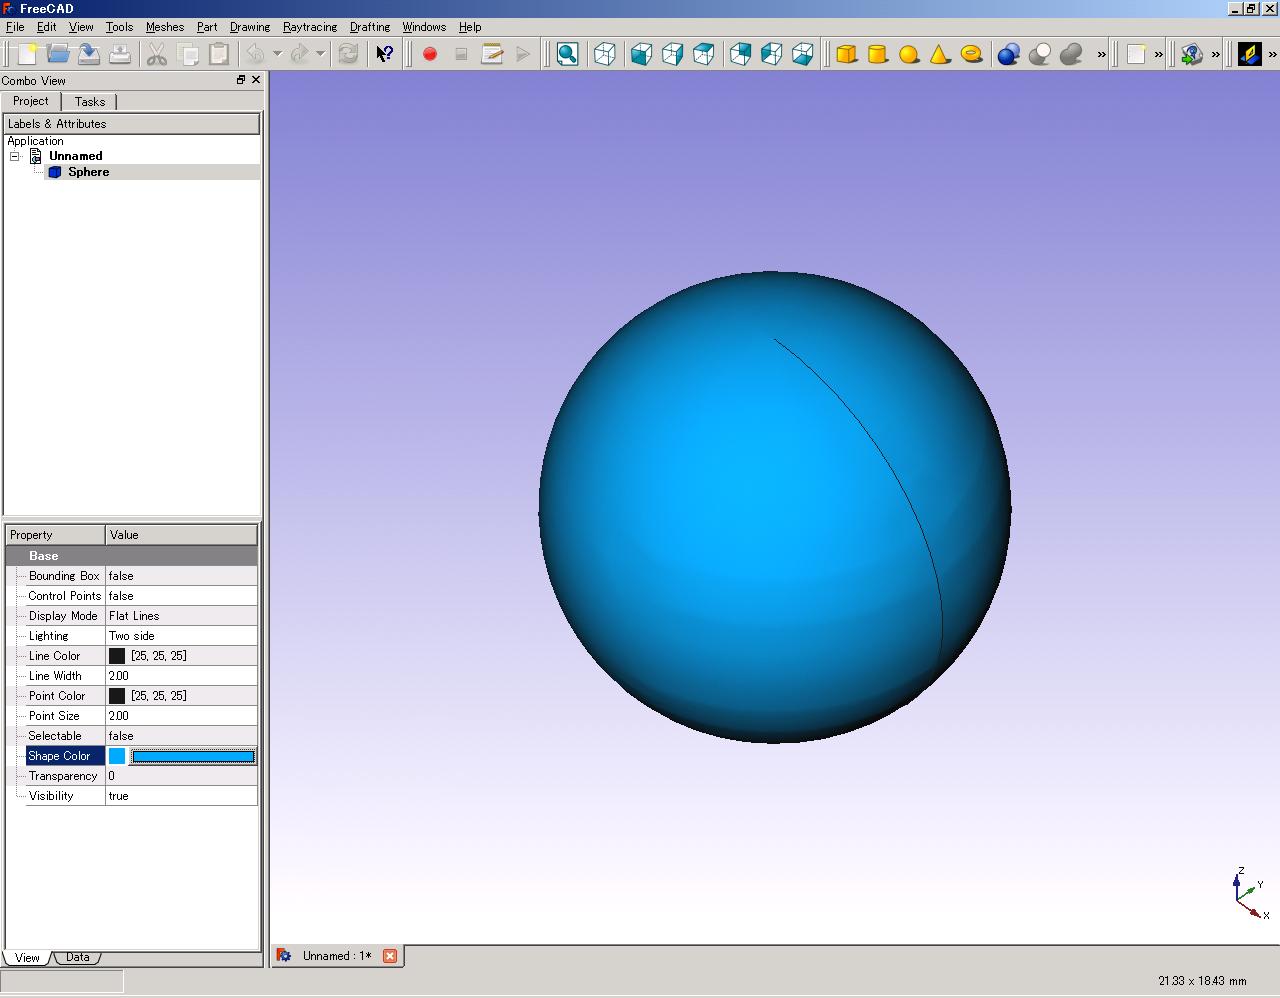Screen dimensions: 1280x998
Task: Click the Paste clipboard icon
Action: coord(219,54)
